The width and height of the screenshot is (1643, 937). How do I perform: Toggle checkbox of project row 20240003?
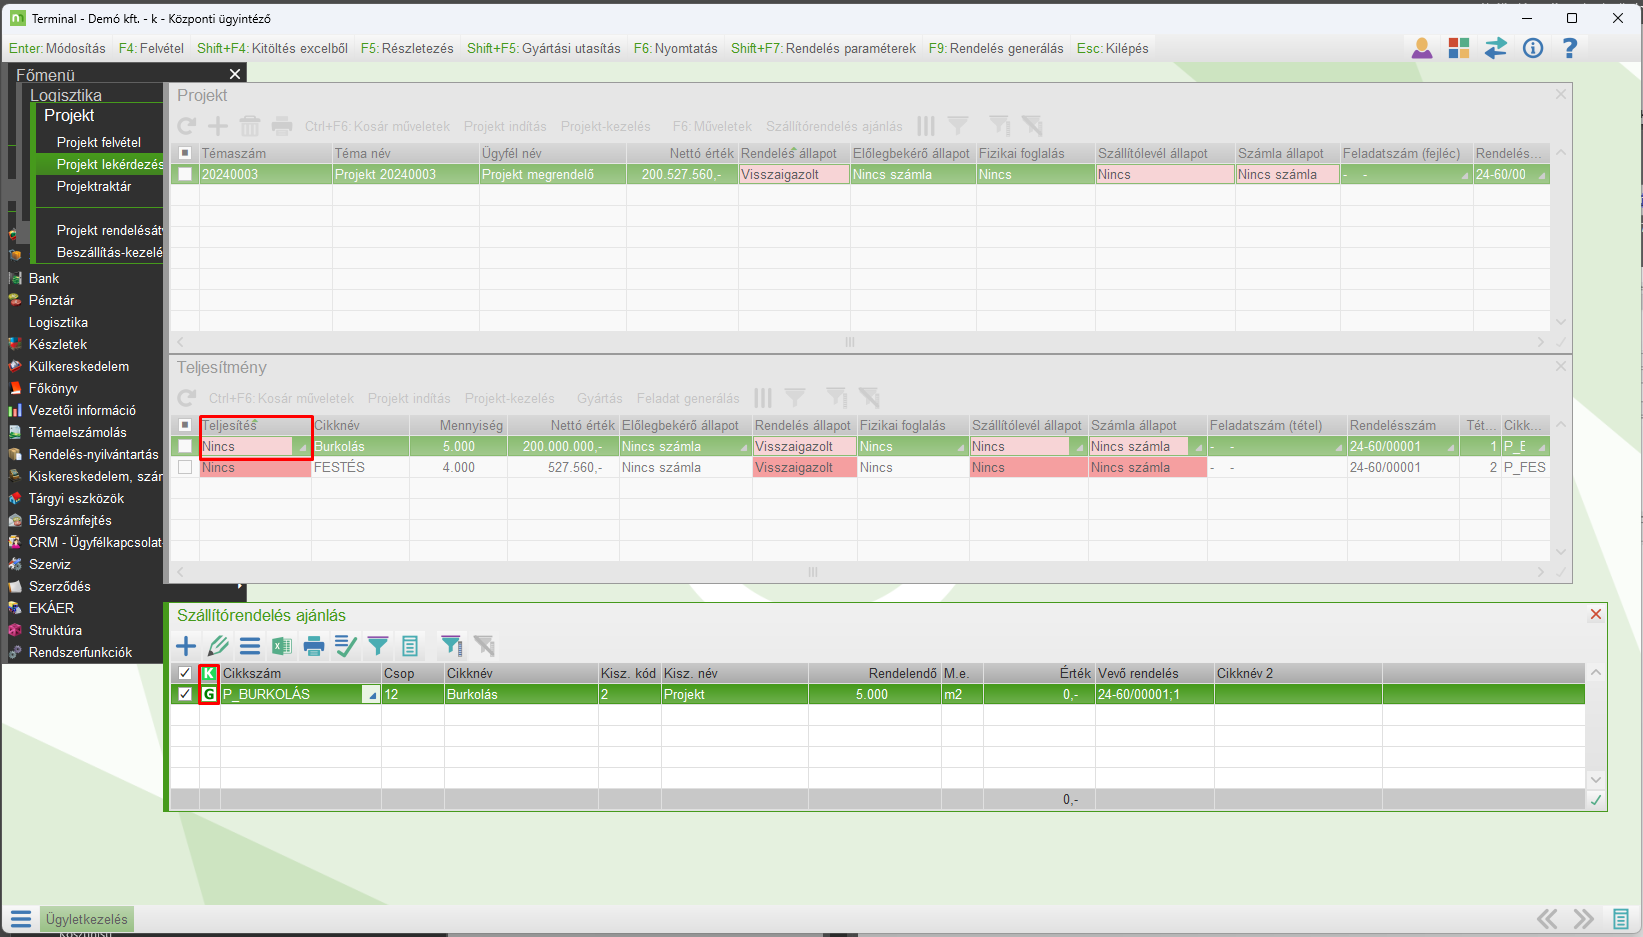[x=185, y=174]
